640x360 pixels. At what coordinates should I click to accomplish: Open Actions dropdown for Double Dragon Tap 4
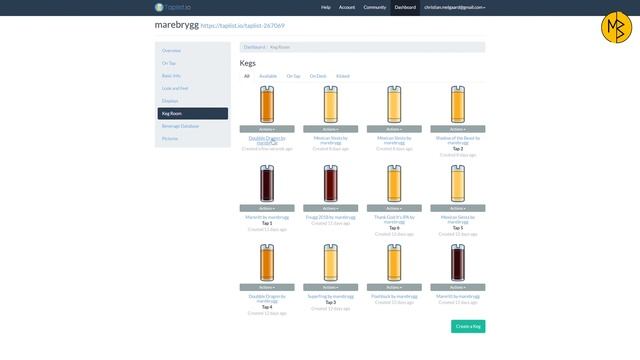267,287
